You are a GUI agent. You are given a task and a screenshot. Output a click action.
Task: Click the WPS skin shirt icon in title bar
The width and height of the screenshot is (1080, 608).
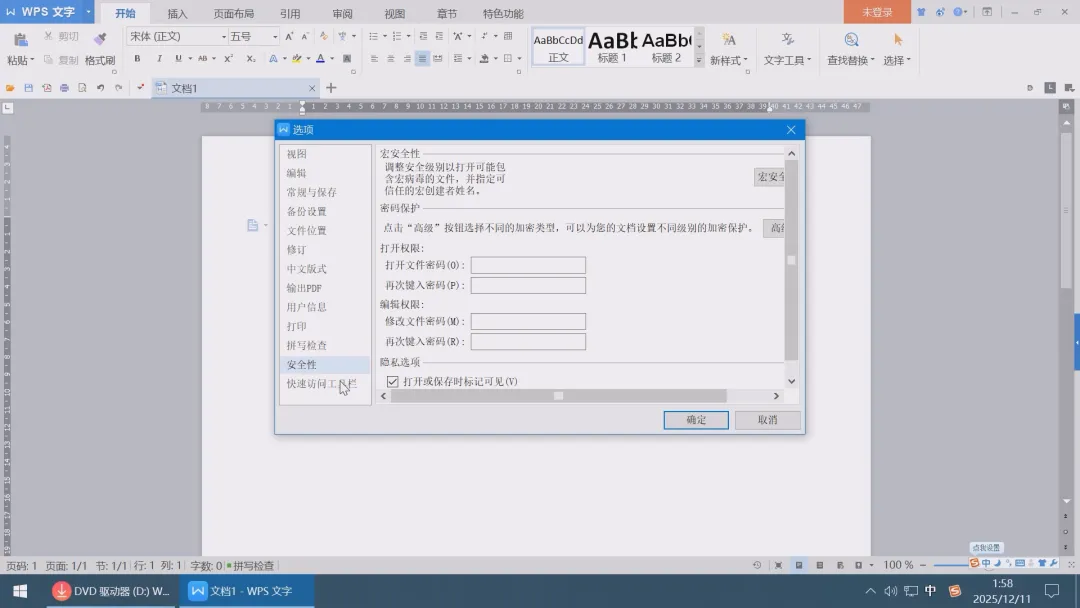point(921,12)
